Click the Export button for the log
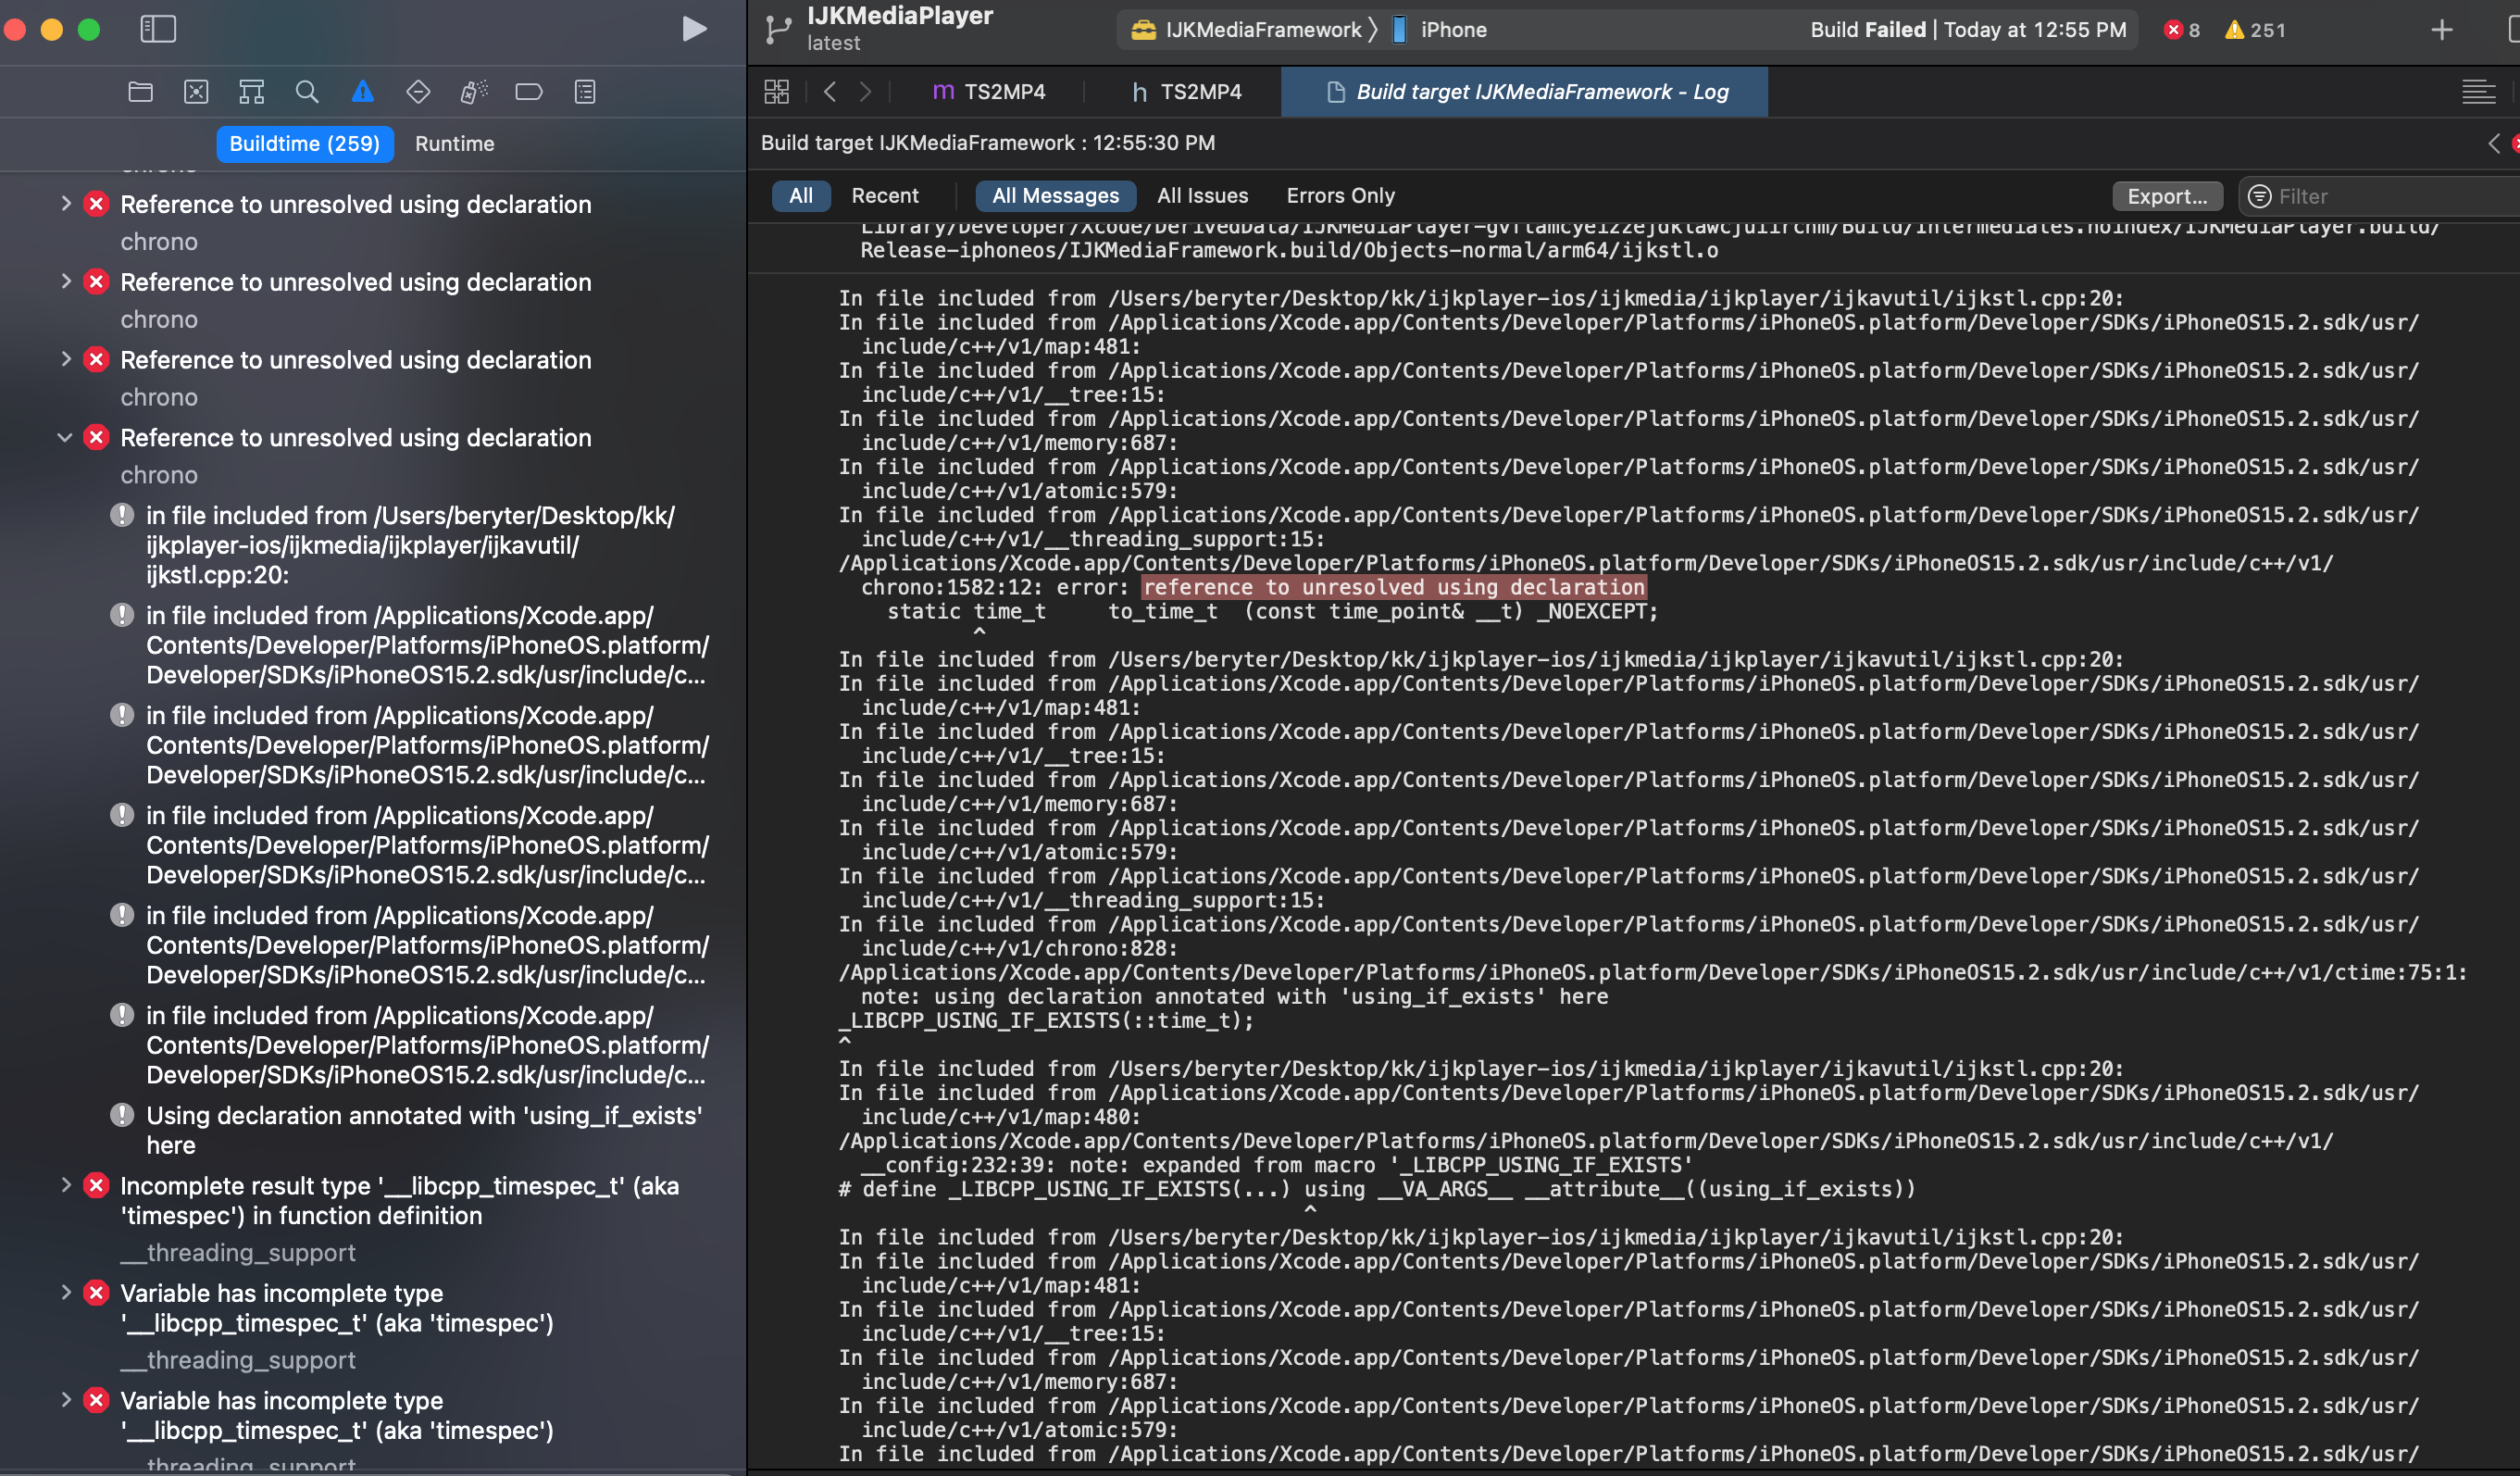This screenshot has width=2520, height=1476. coord(2167,195)
